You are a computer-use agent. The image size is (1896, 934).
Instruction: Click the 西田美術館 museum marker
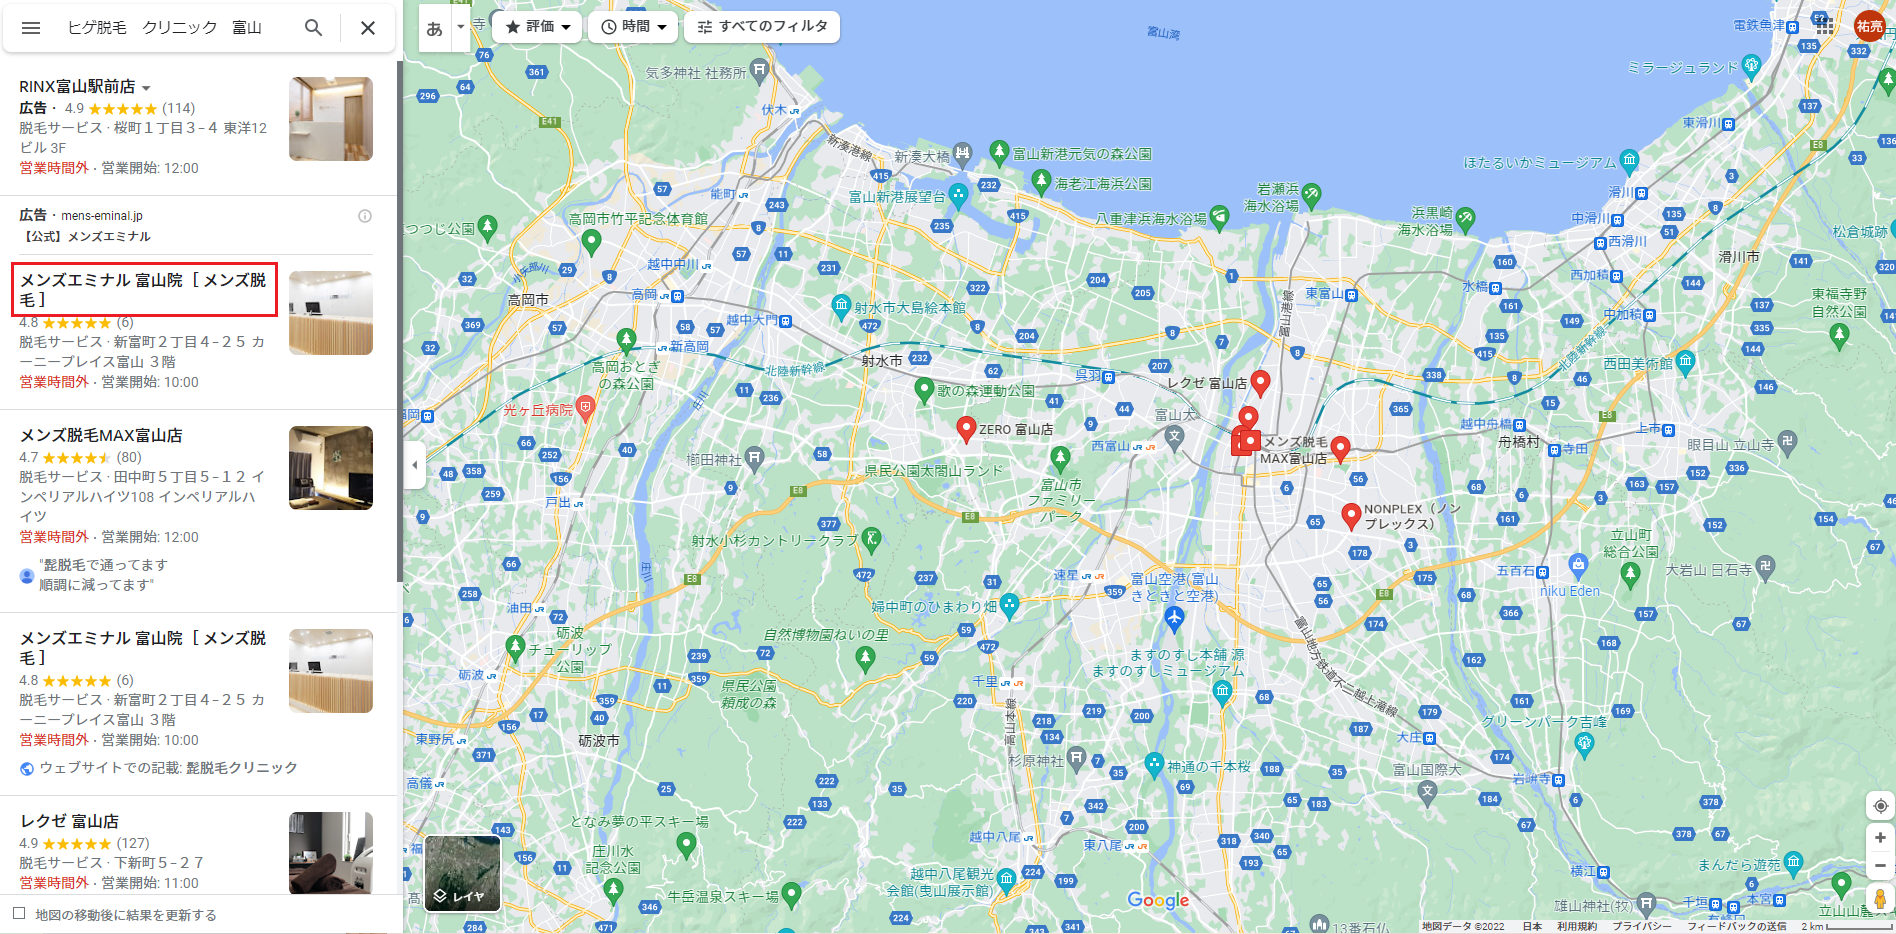coord(1686,361)
